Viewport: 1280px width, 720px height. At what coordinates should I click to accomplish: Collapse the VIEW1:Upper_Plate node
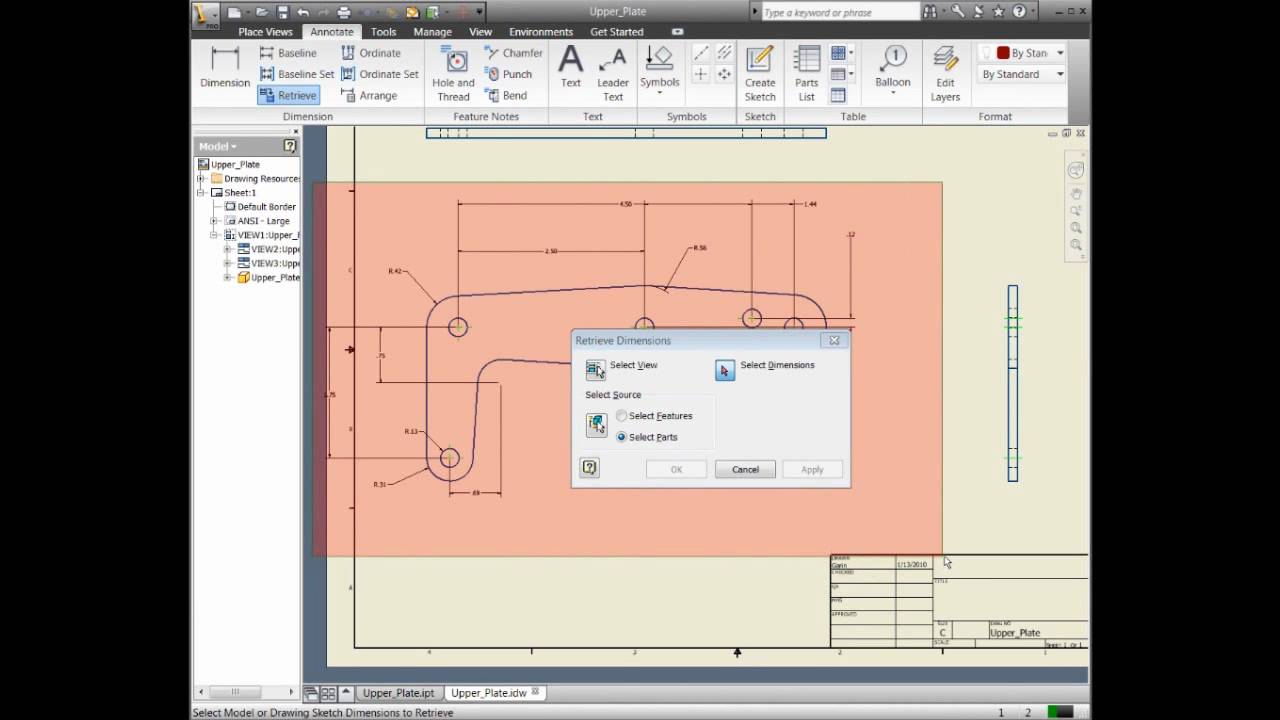pyautogui.click(x=214, y=235)
